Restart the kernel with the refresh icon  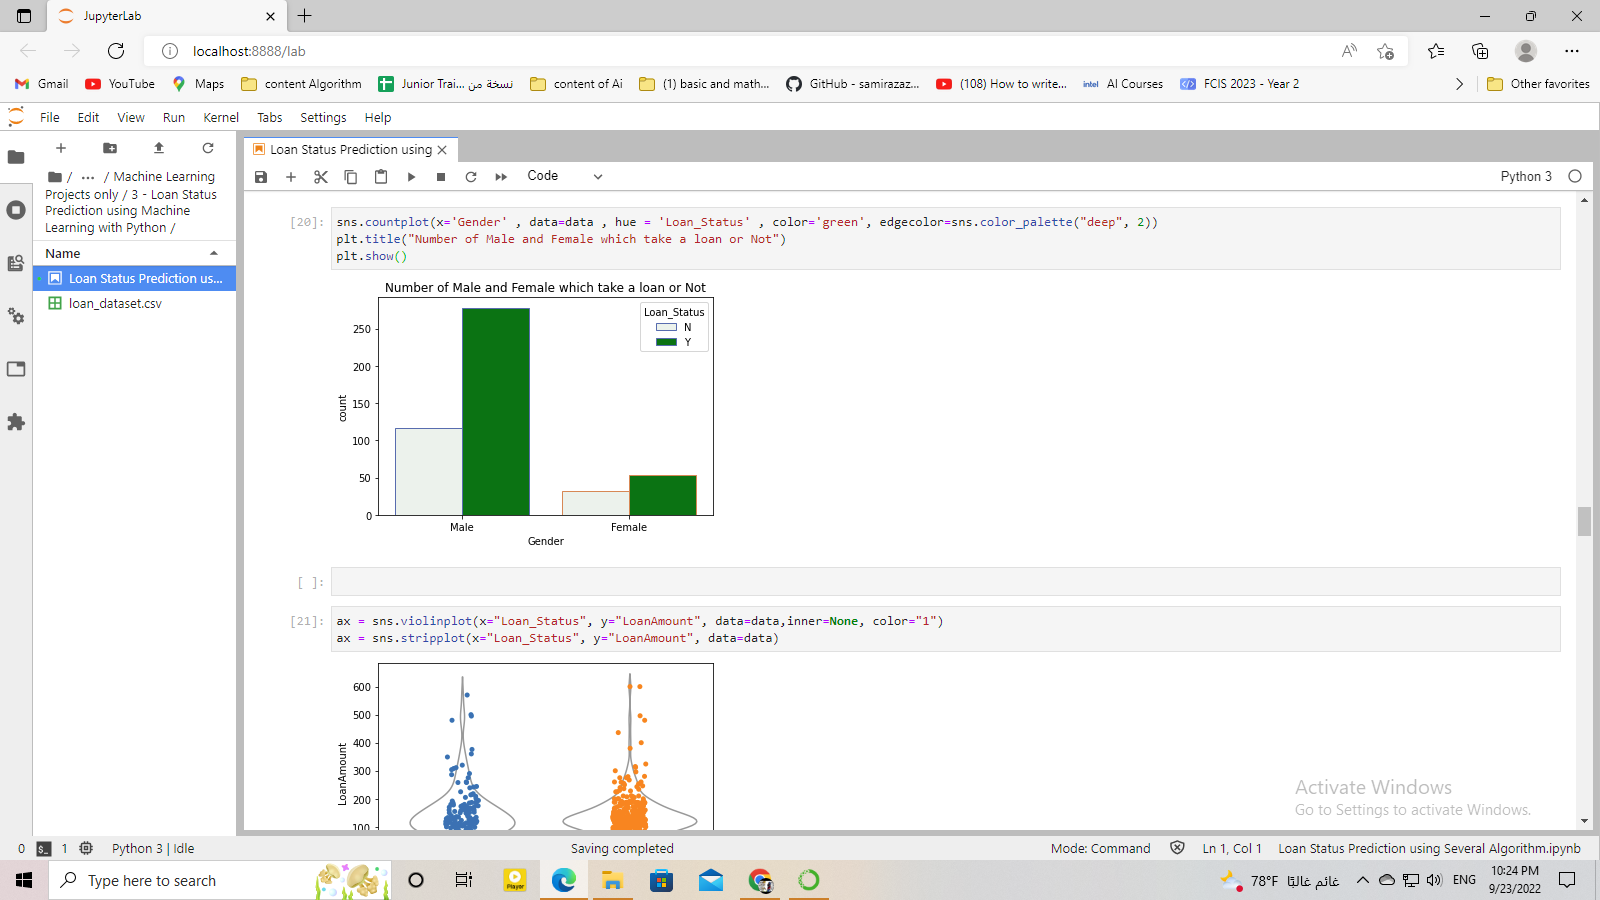471,176
